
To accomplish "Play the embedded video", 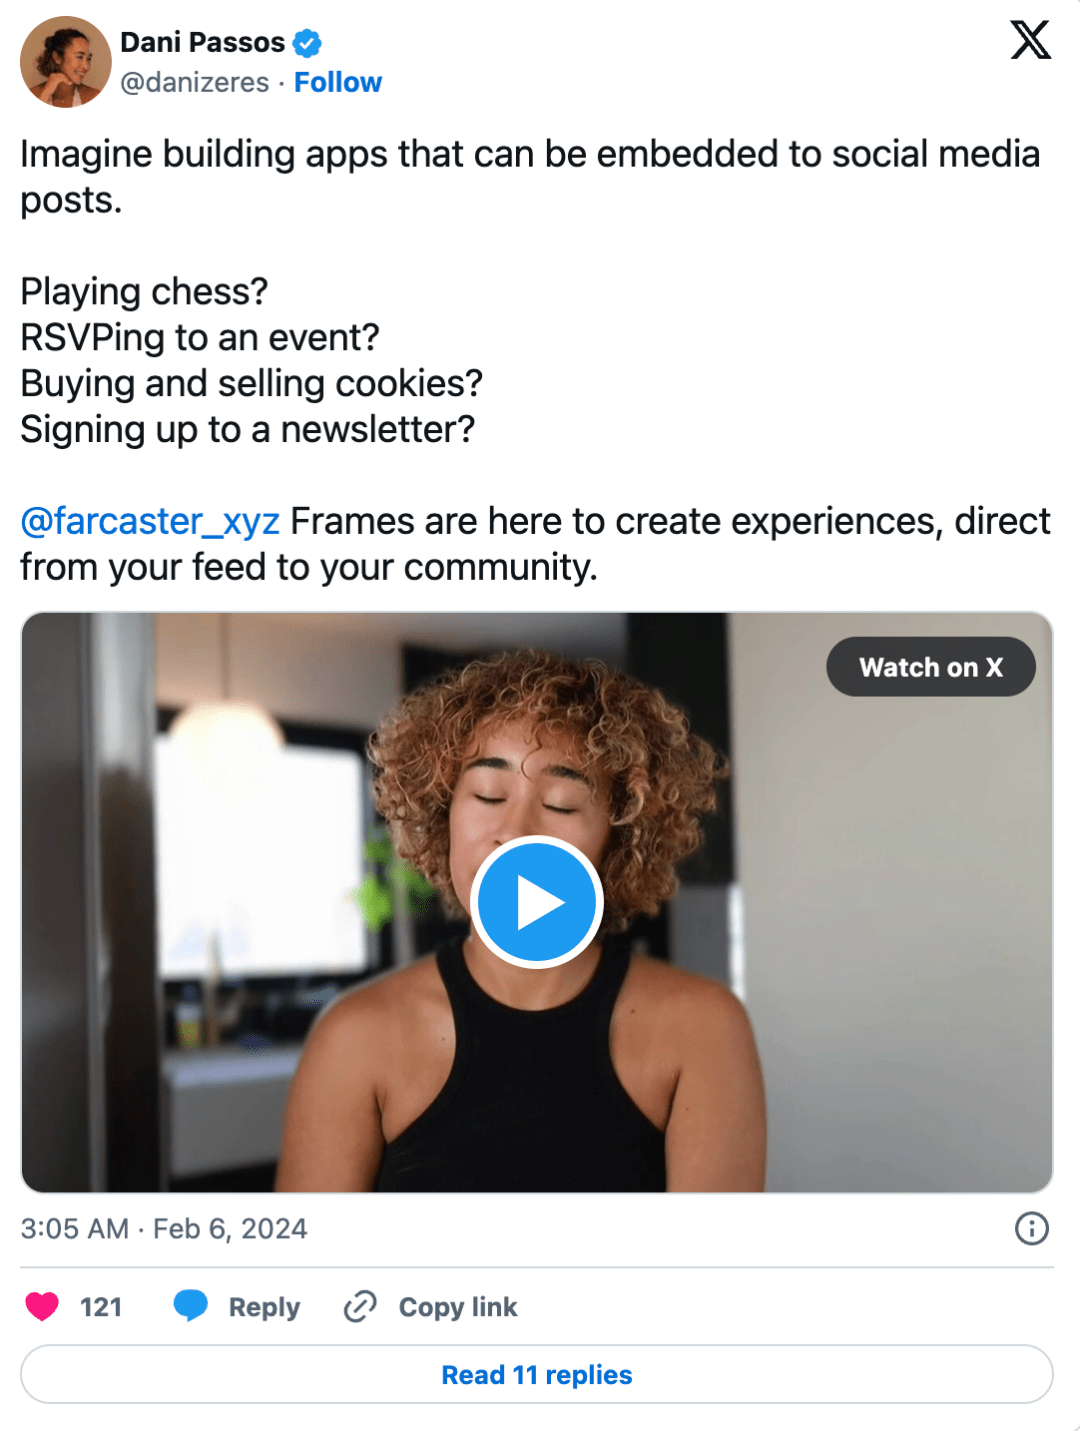I will tap(537, 902).
